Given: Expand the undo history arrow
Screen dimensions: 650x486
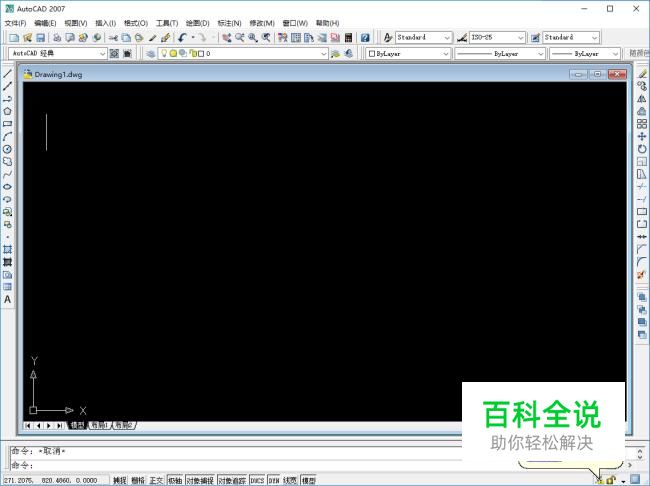Looking at the screenshot, I should 193,38.
